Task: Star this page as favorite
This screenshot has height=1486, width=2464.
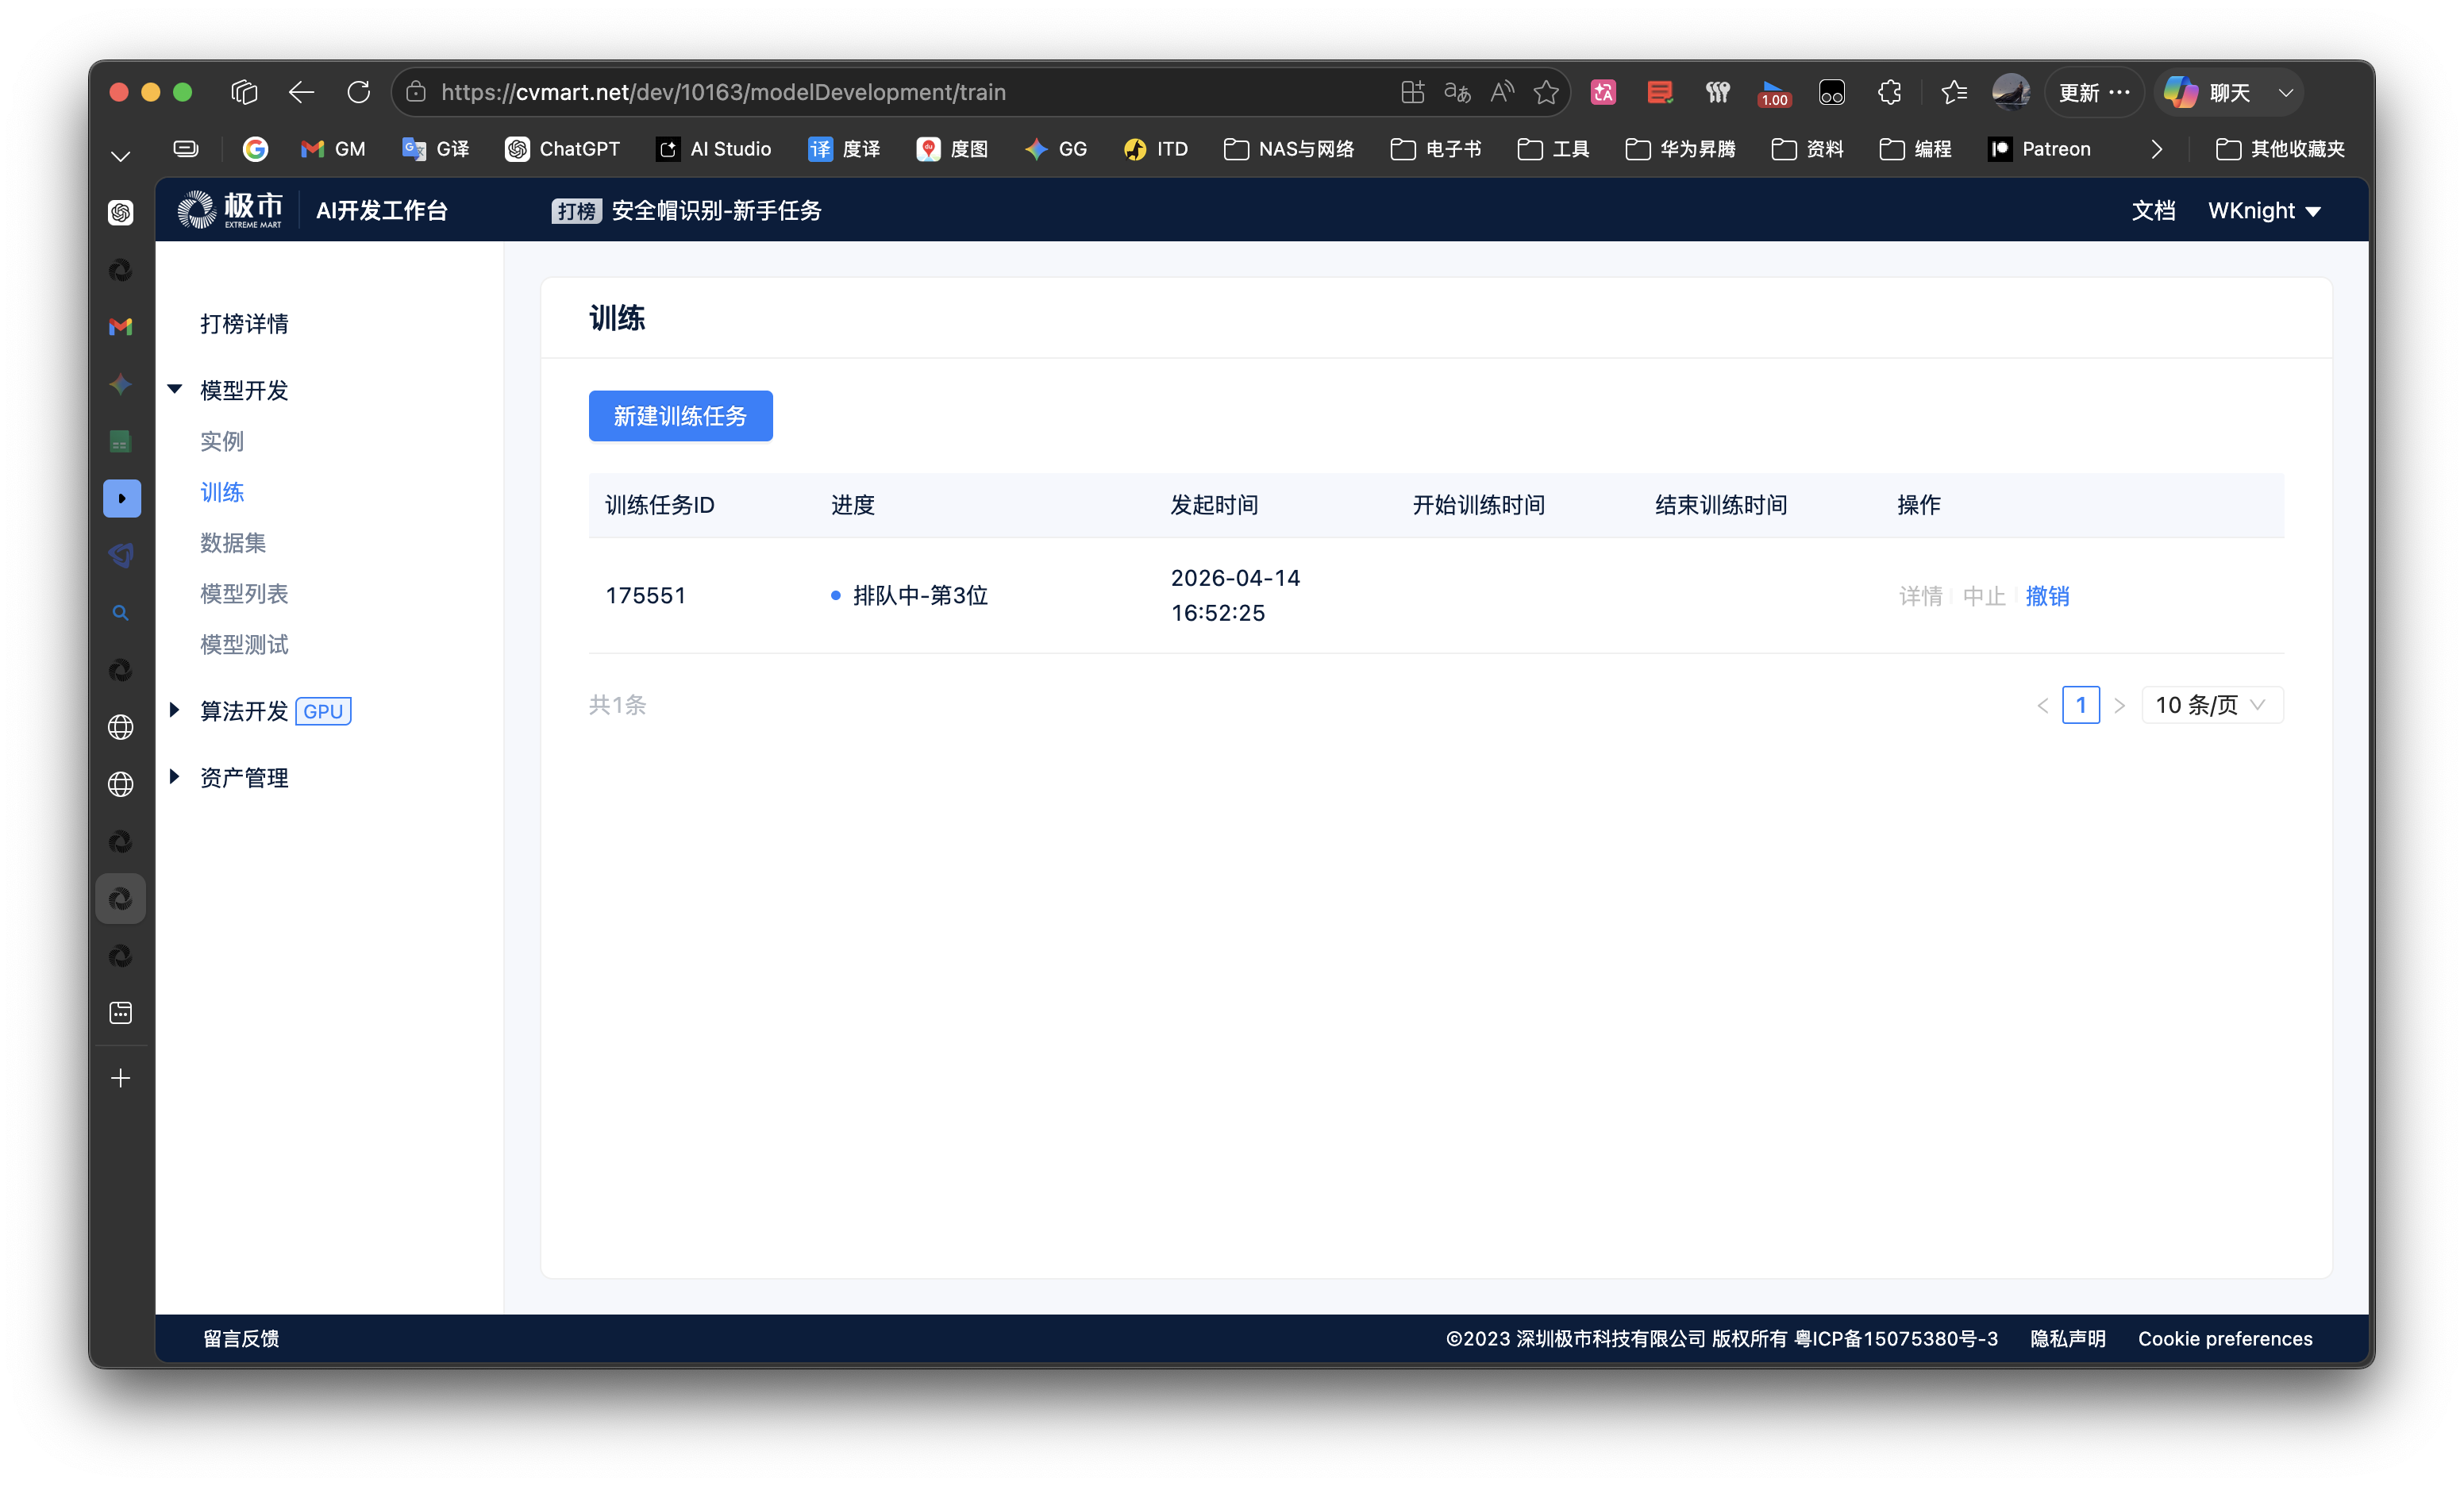Action: point(1546,92)
